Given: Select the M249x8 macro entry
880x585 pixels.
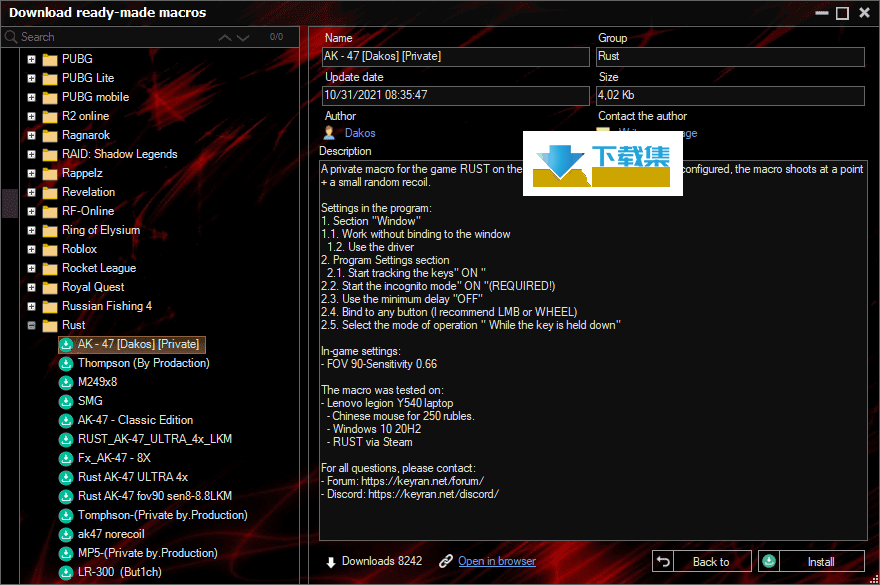Looking at the screenshot, I should (x=98, y=382).
